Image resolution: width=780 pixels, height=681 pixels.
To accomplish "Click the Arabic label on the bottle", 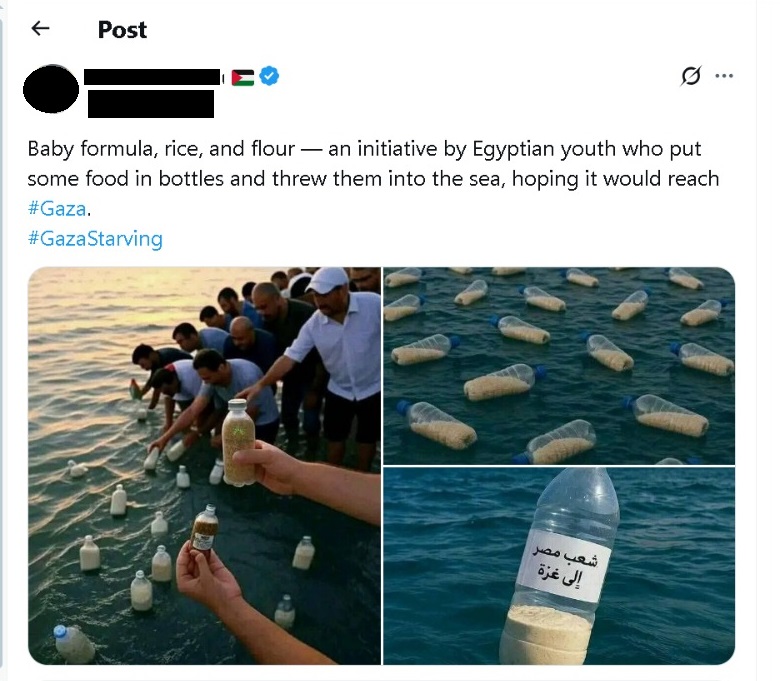I will pyautogui.click(x=565, y=565).
